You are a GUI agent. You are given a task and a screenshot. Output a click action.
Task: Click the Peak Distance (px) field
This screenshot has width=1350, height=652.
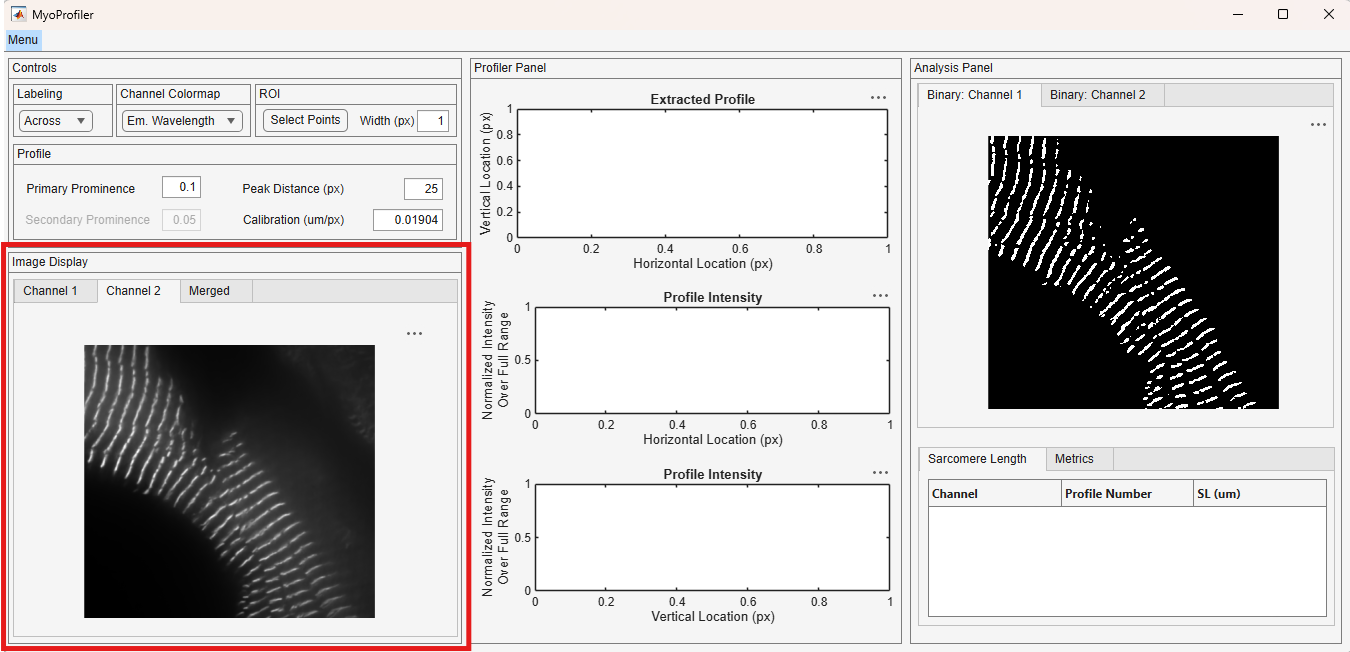tap(423, 189)
